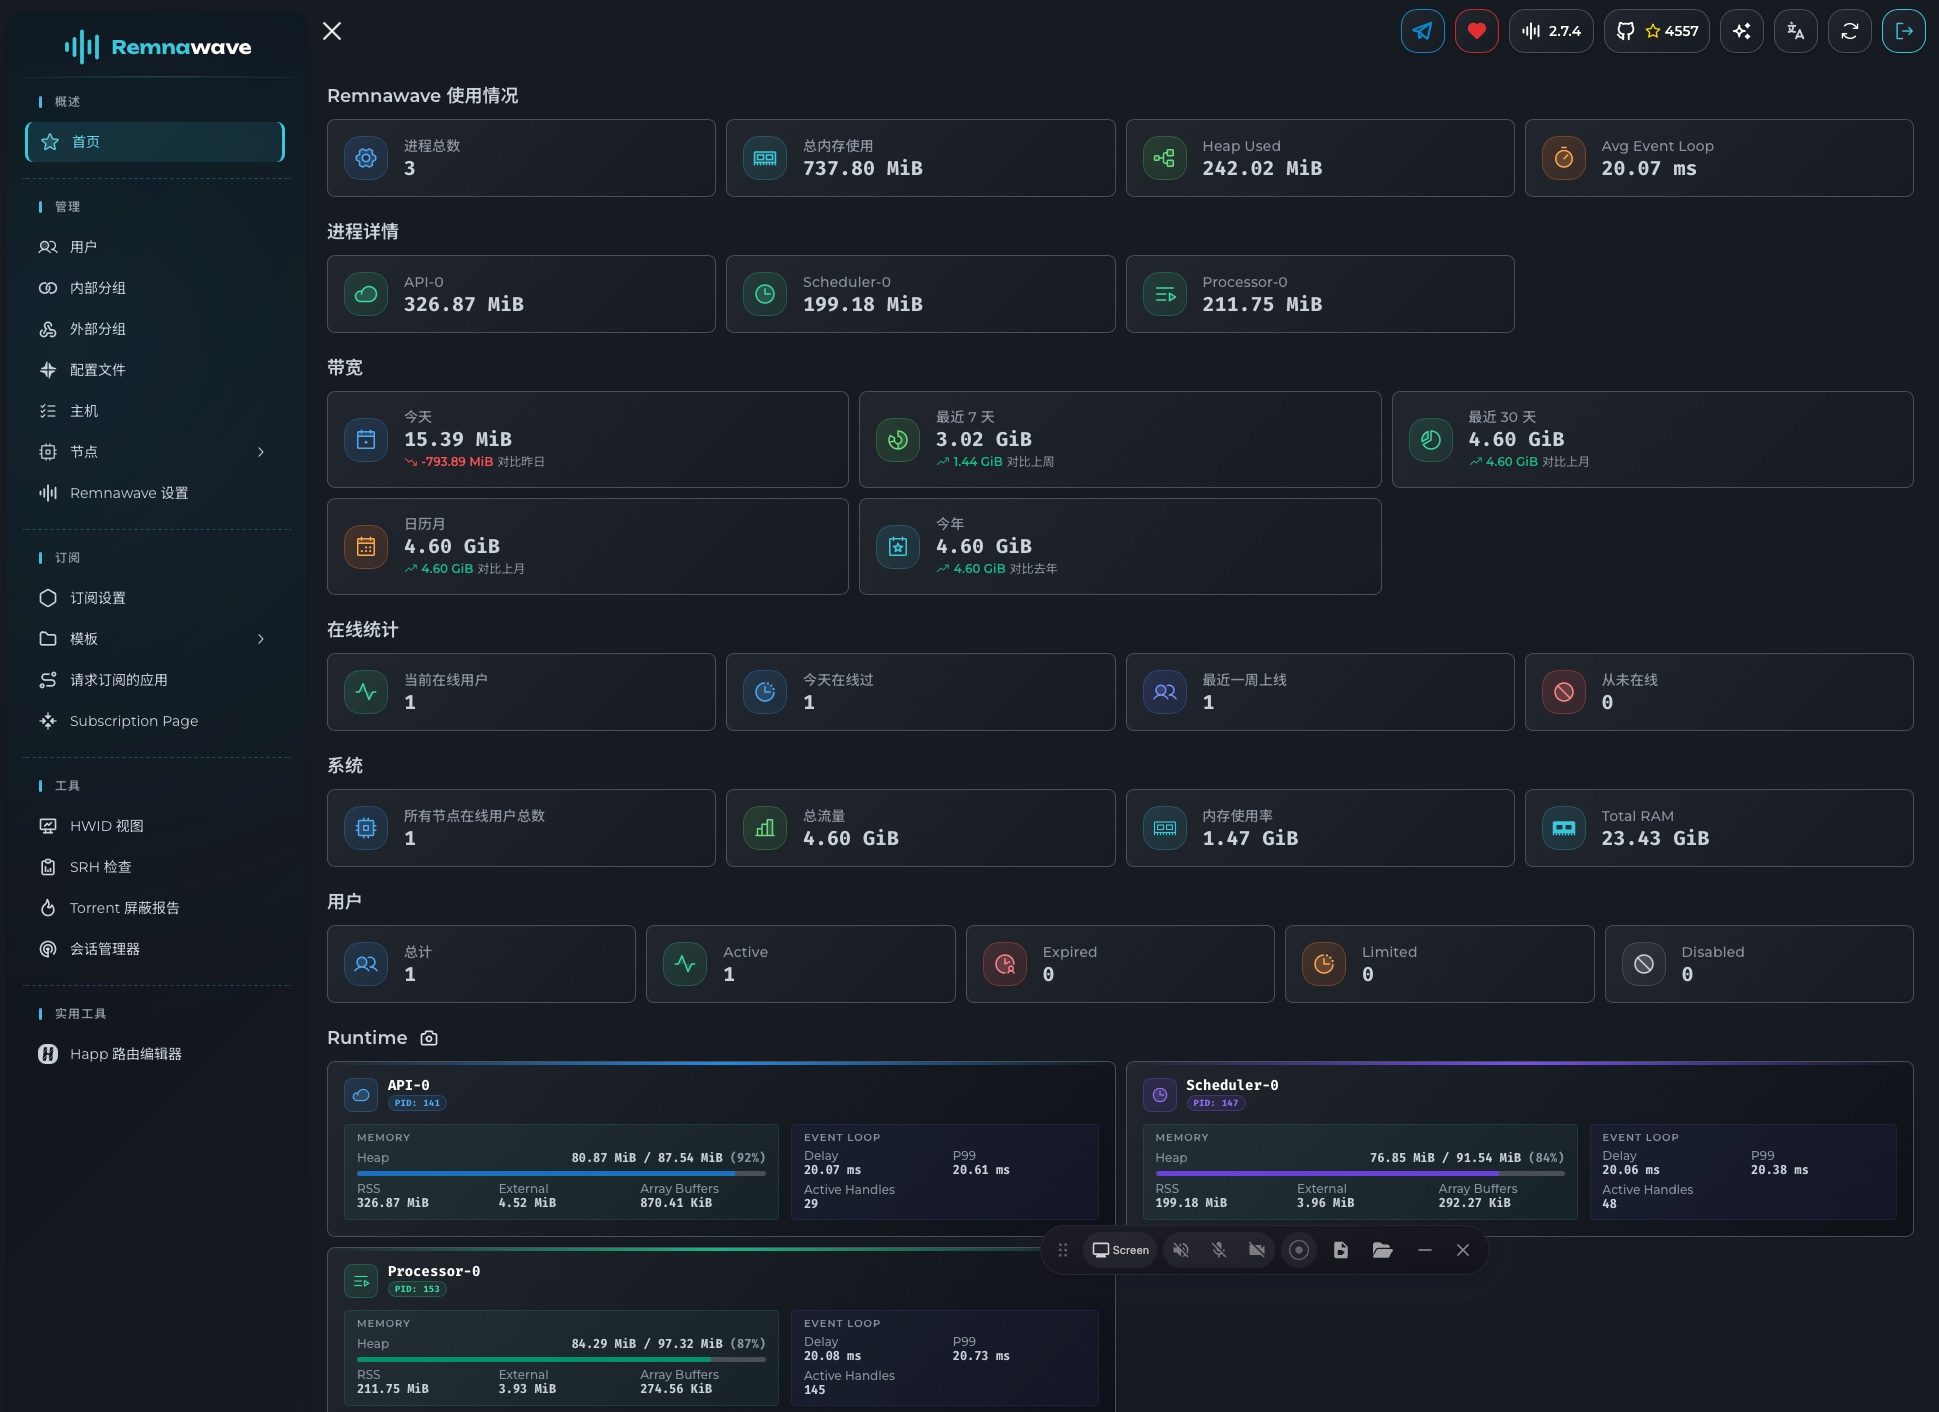The height and width of the screenshot is (1412, 1939).
Task: Open the recordings folder icon
Action: pyautogui.click(x=1383, y=1250)
